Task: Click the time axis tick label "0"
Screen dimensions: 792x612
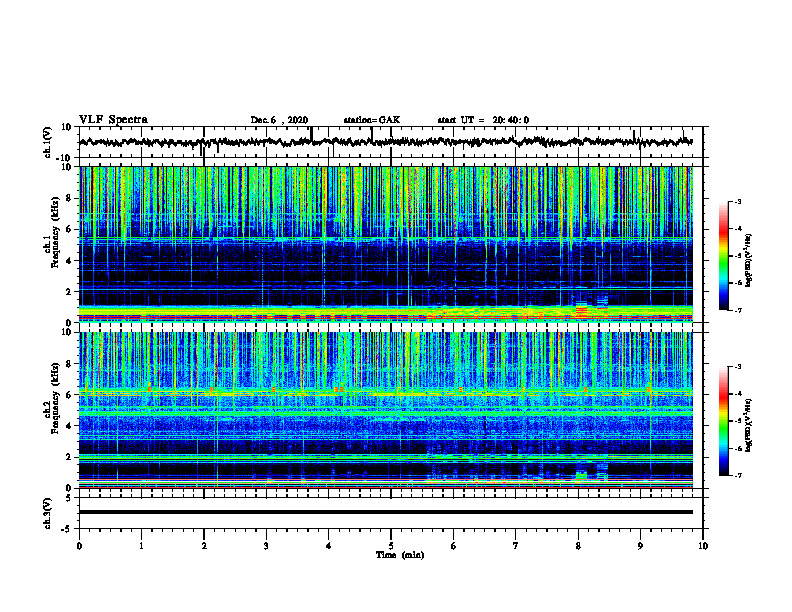Action: click(x=79, y=546)
